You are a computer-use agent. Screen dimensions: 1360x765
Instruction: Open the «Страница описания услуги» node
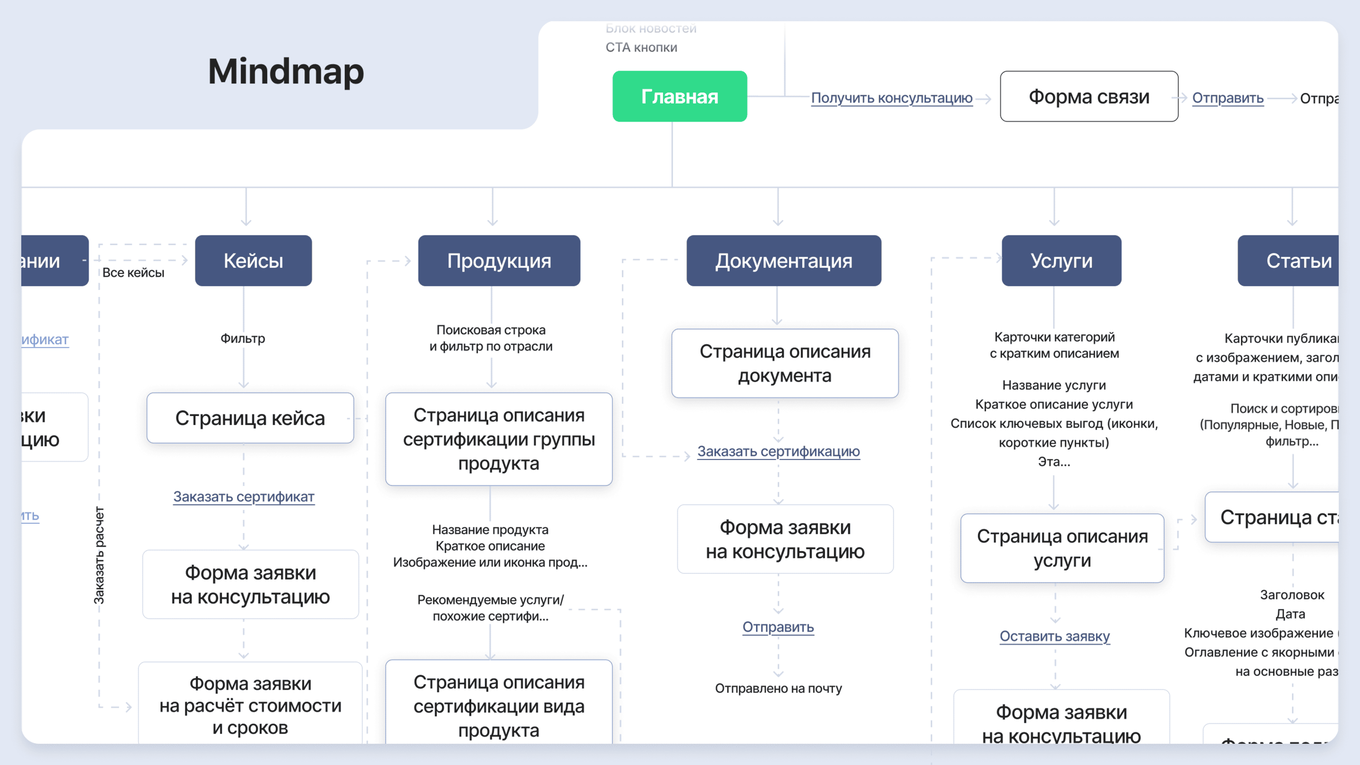coord(1061,548)
